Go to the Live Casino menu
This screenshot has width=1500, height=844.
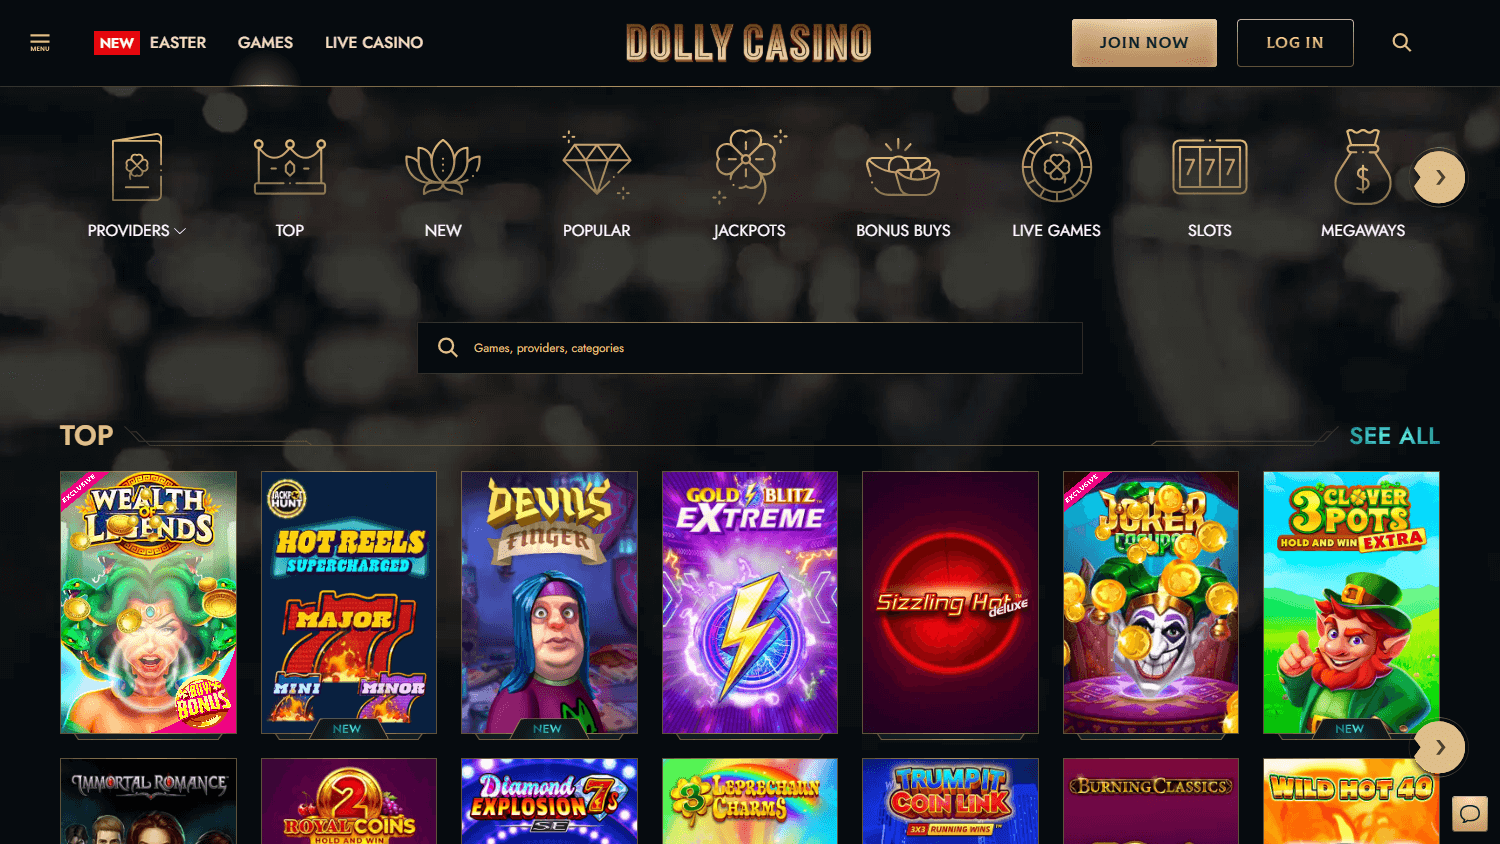tap(374, 43)
